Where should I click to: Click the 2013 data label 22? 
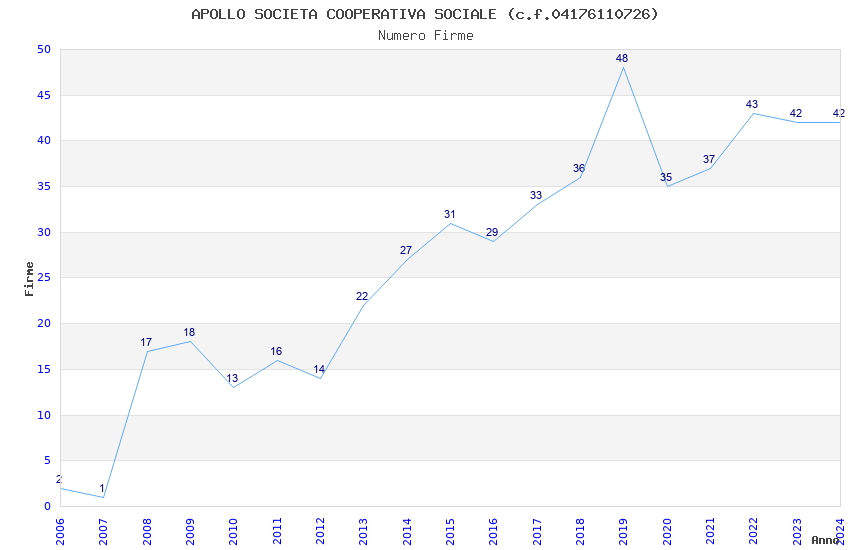(362, 296)
